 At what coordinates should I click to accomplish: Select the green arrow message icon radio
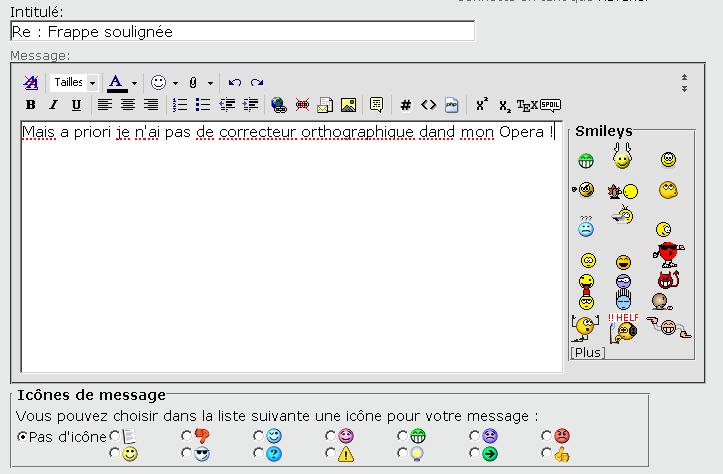[x=474, y=454]
